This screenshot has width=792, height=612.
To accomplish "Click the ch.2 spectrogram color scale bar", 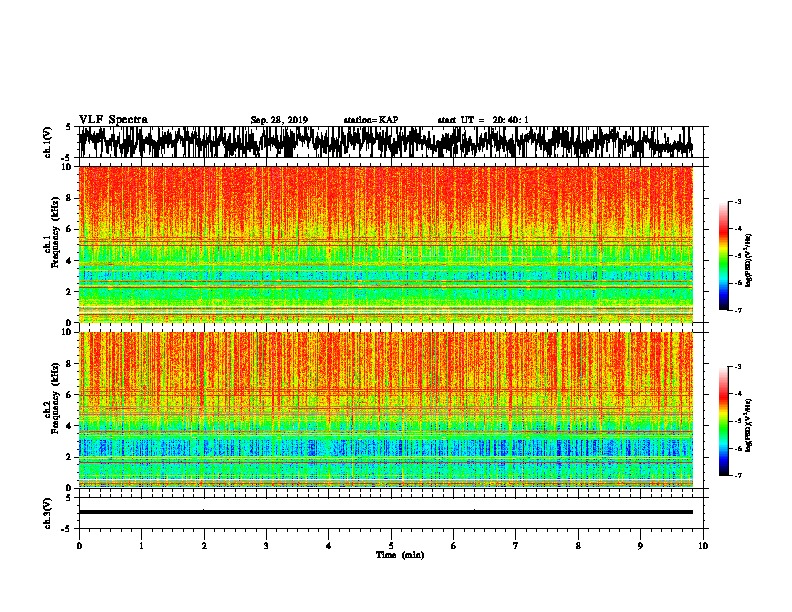I will coord(723,421).
